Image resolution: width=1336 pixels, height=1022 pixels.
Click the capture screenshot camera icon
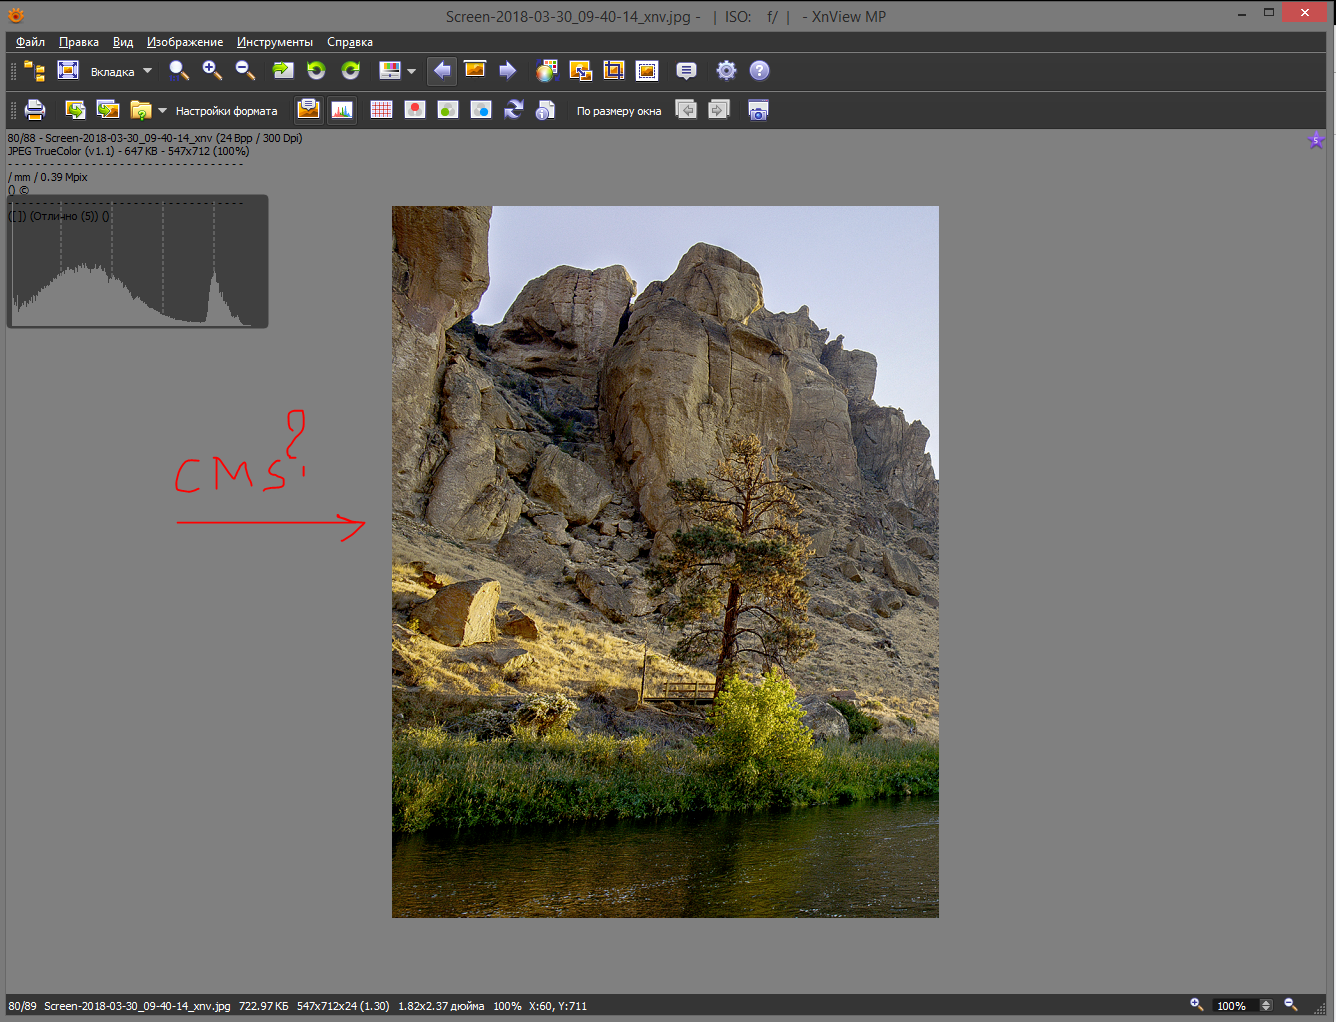click(x=759, y=110)
